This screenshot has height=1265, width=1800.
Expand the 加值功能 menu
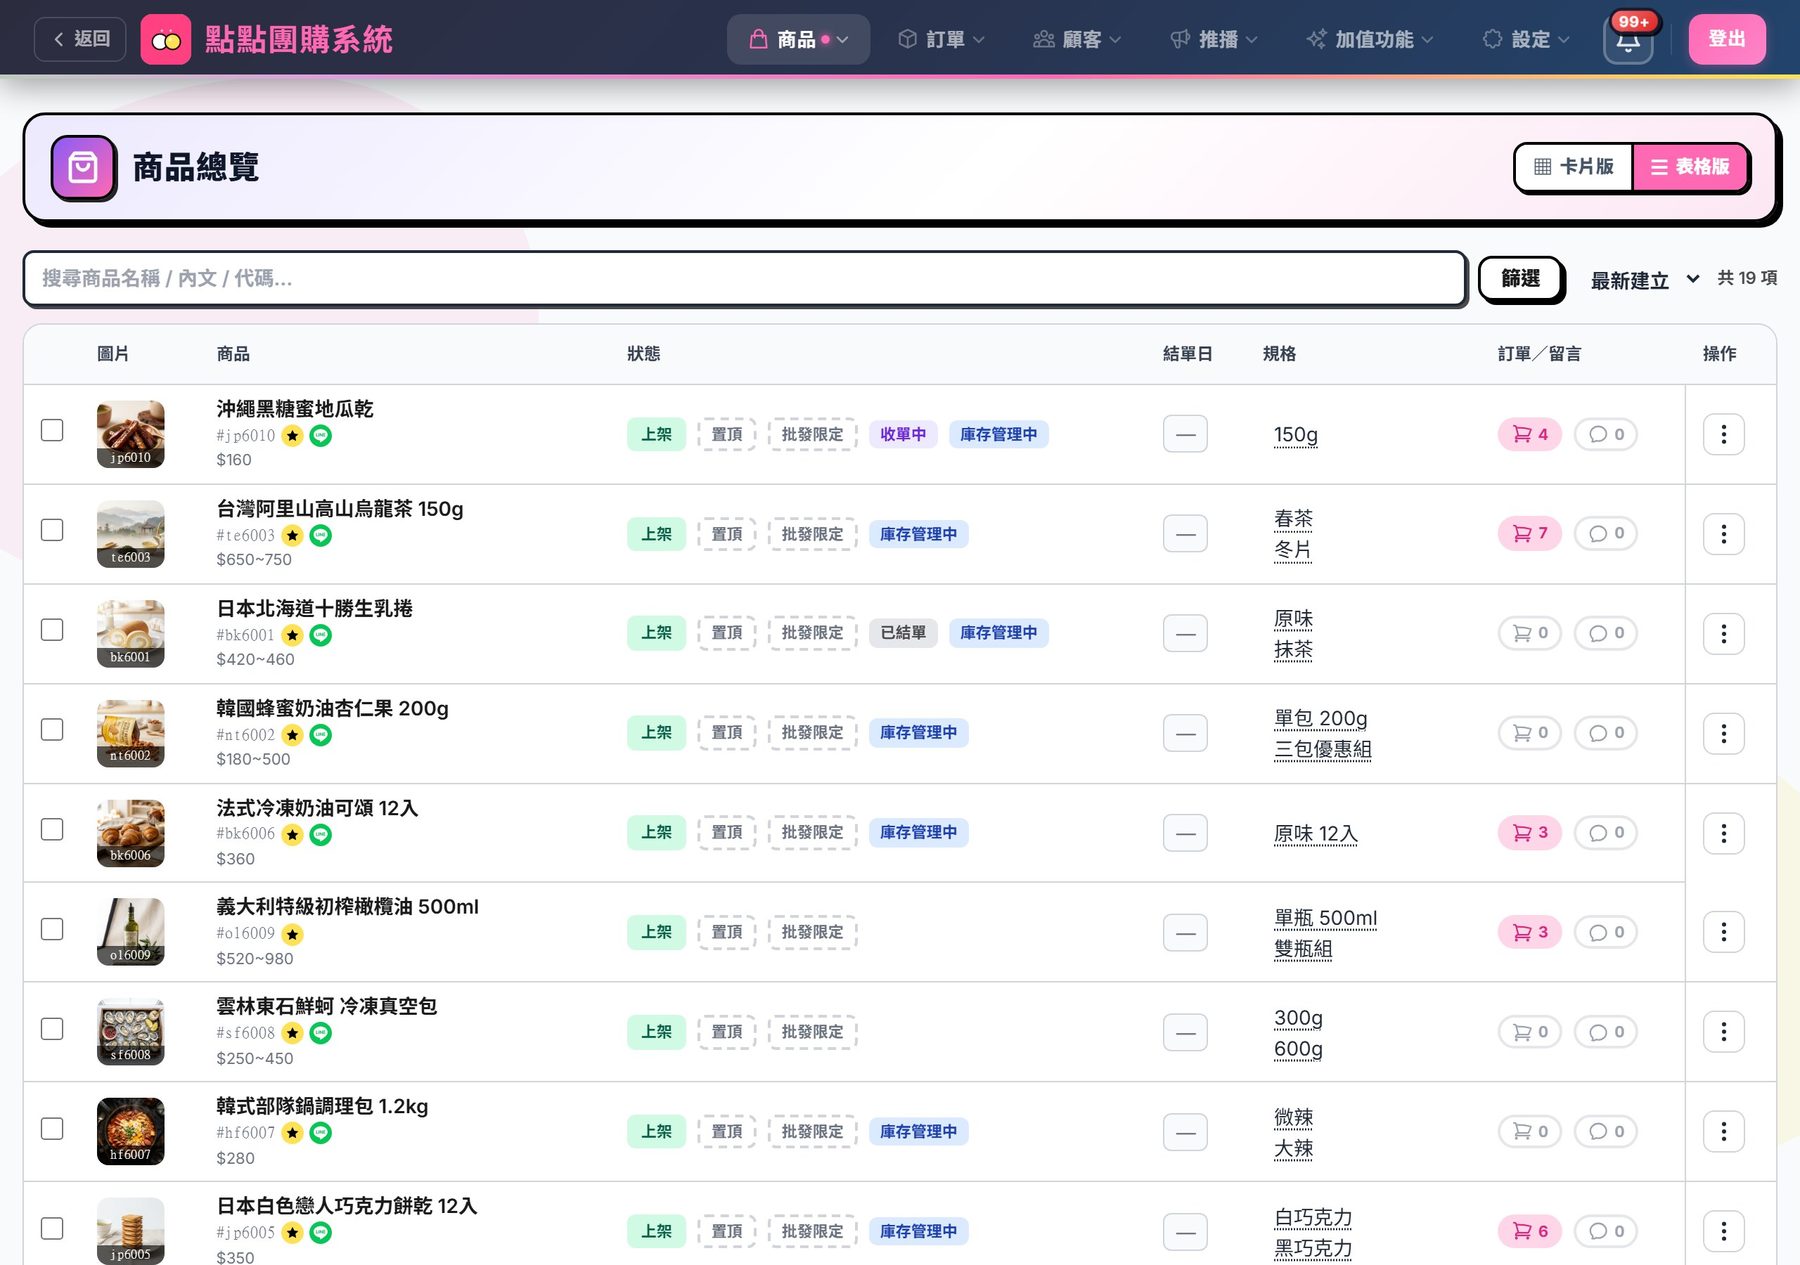pyautogui.click(x=1370, y=40)
